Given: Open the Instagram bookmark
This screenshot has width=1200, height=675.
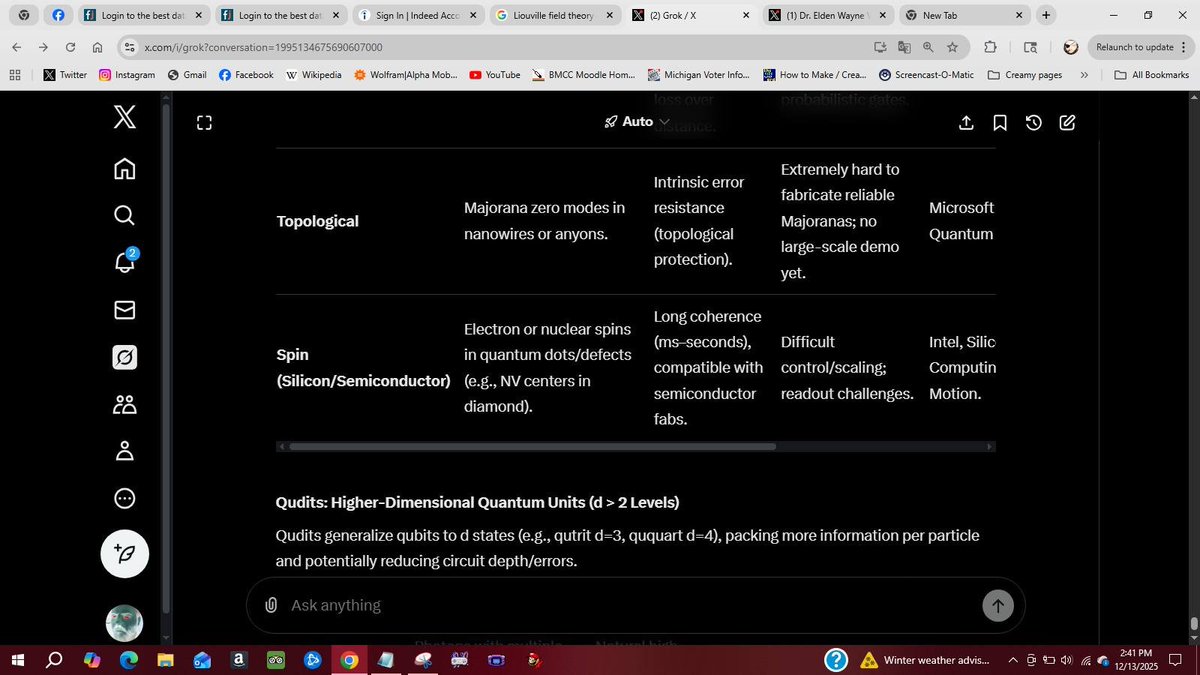Looking at the screenshot, I should [127, 75].
